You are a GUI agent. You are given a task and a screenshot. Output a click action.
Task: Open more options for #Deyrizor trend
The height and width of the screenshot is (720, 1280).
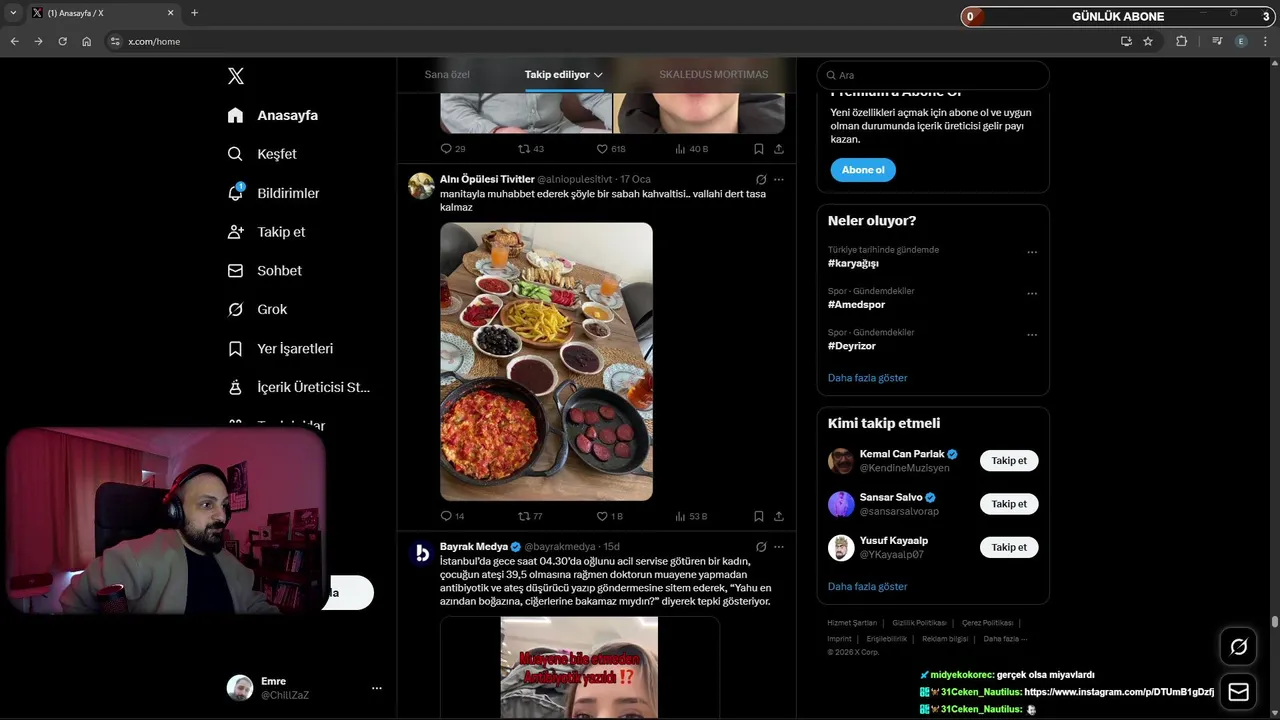pos(1032,334)
